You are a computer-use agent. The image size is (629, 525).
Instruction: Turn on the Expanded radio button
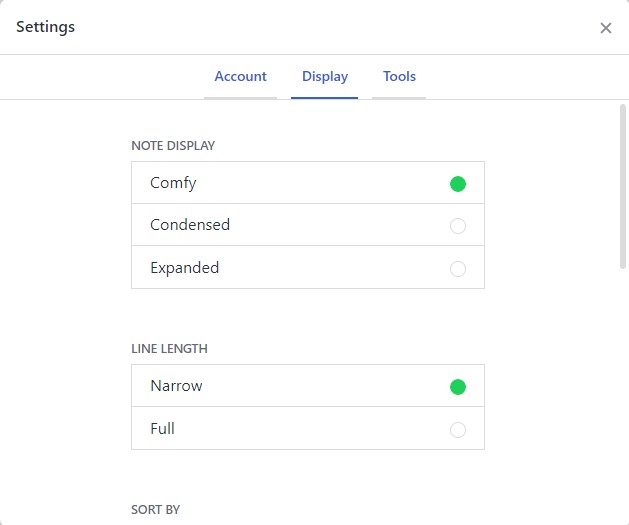pyautogui.click(x=458, y=268)
